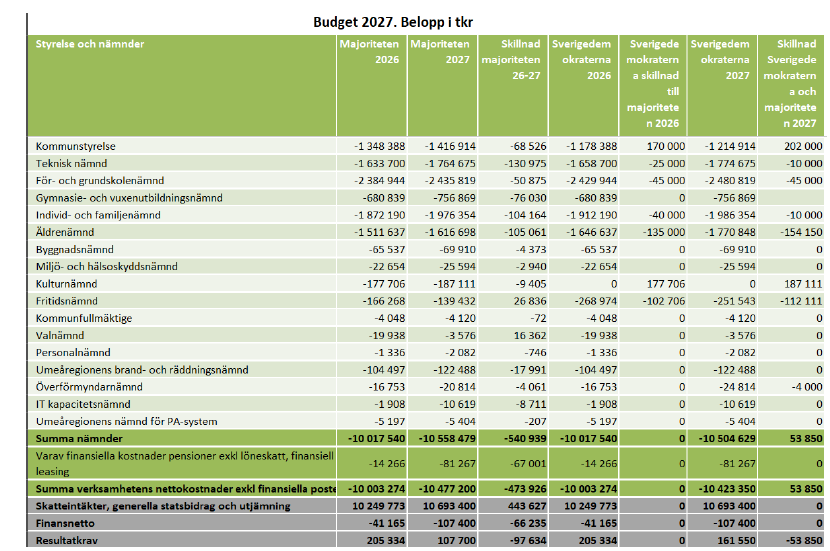
Task: Select cell -2 480 819 in För- och grundskolenämnd row
Action: [x=730, y=180]
